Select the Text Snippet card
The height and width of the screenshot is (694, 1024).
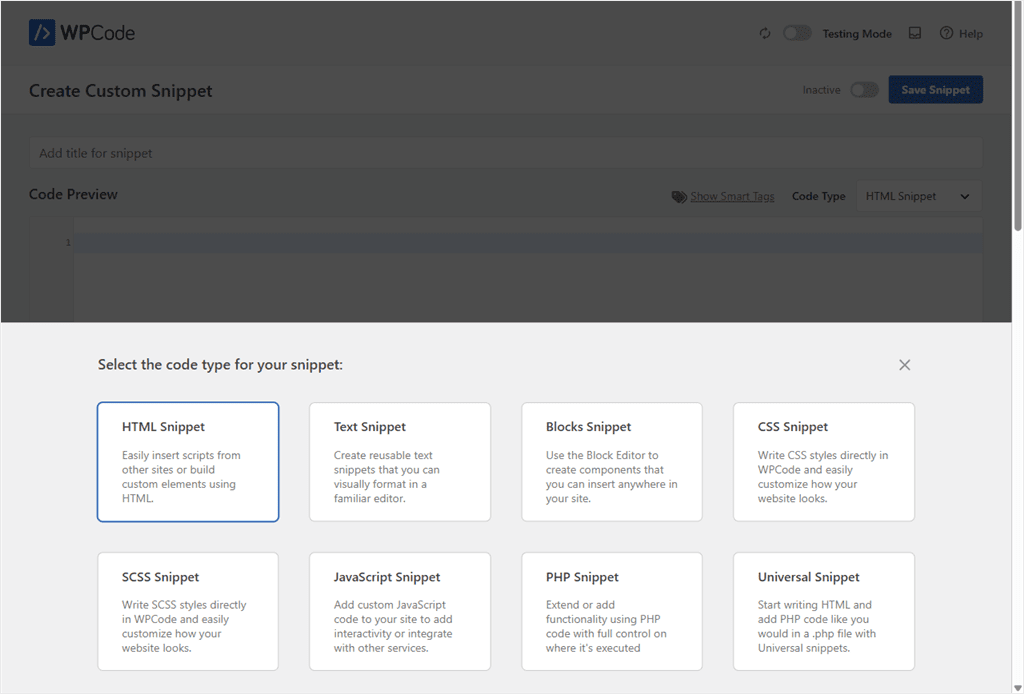click(x=400, y=462)
